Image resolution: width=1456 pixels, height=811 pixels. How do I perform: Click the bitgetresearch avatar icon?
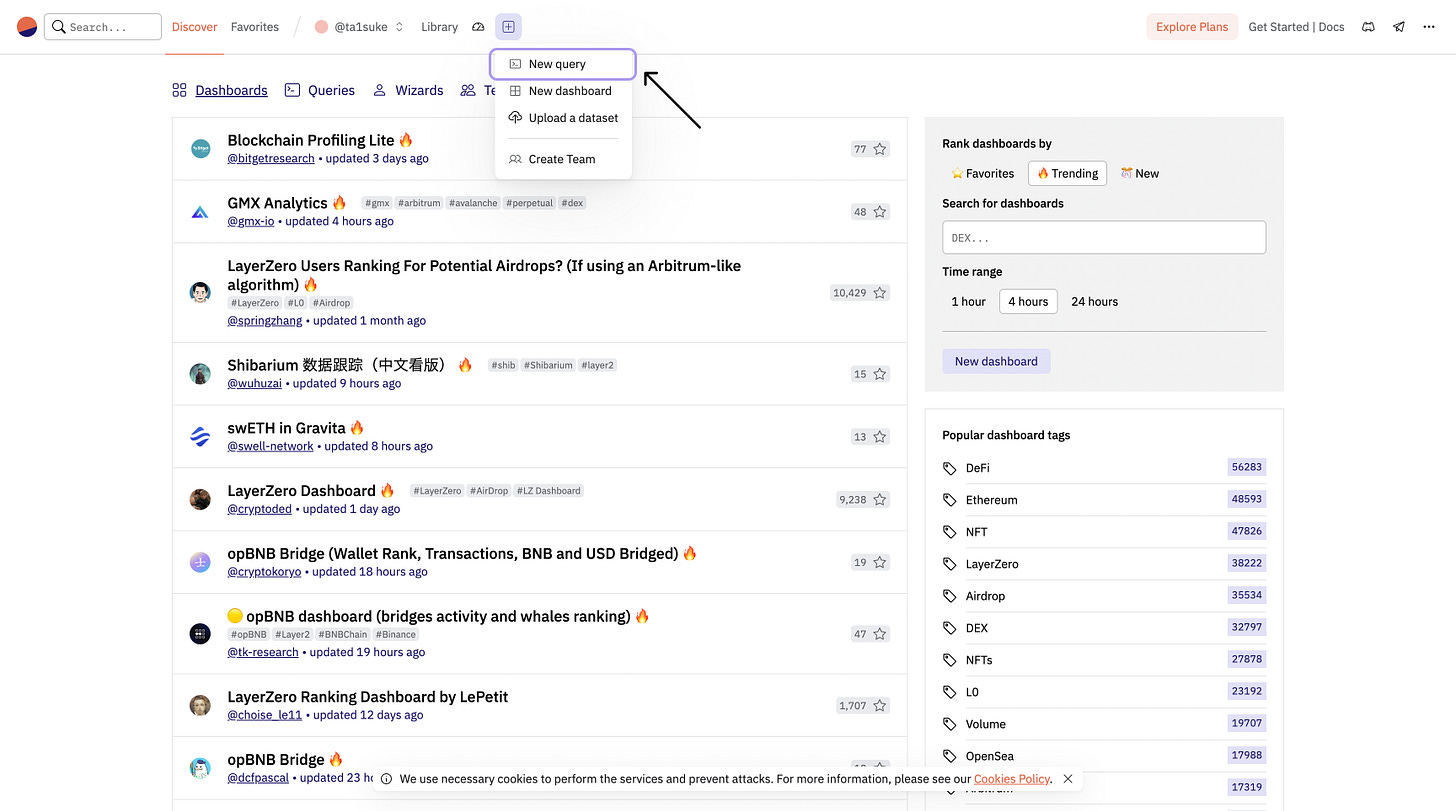pyautogui.click(x=200, y=149)
